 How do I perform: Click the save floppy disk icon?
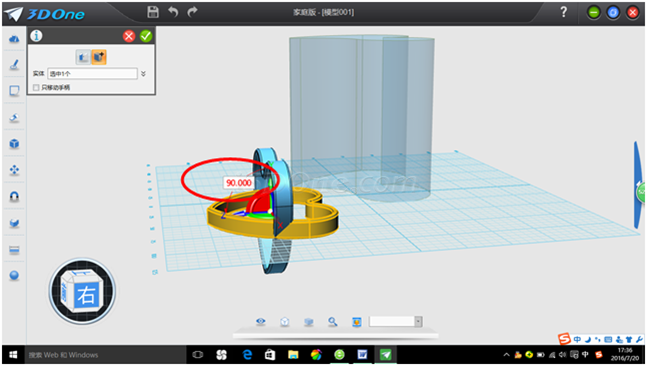pyautogui.click(x=153, y=12)
